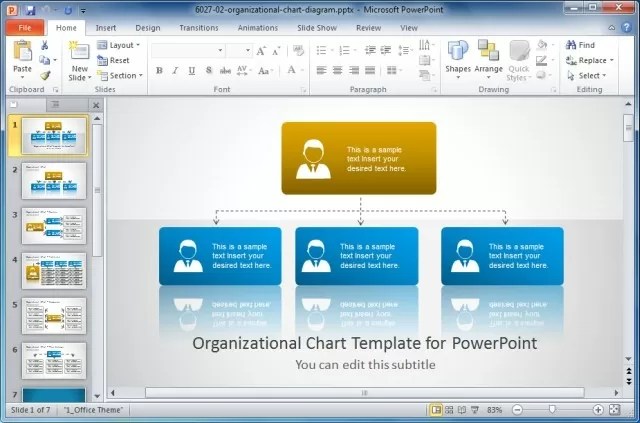
Task: Click the zoom slider handle
Action: 552,409
